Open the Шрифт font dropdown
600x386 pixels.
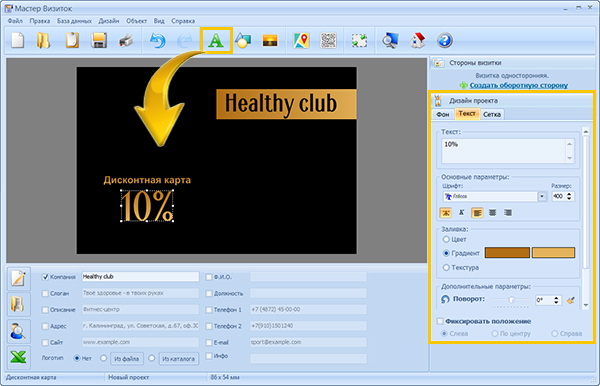[542, 196]
